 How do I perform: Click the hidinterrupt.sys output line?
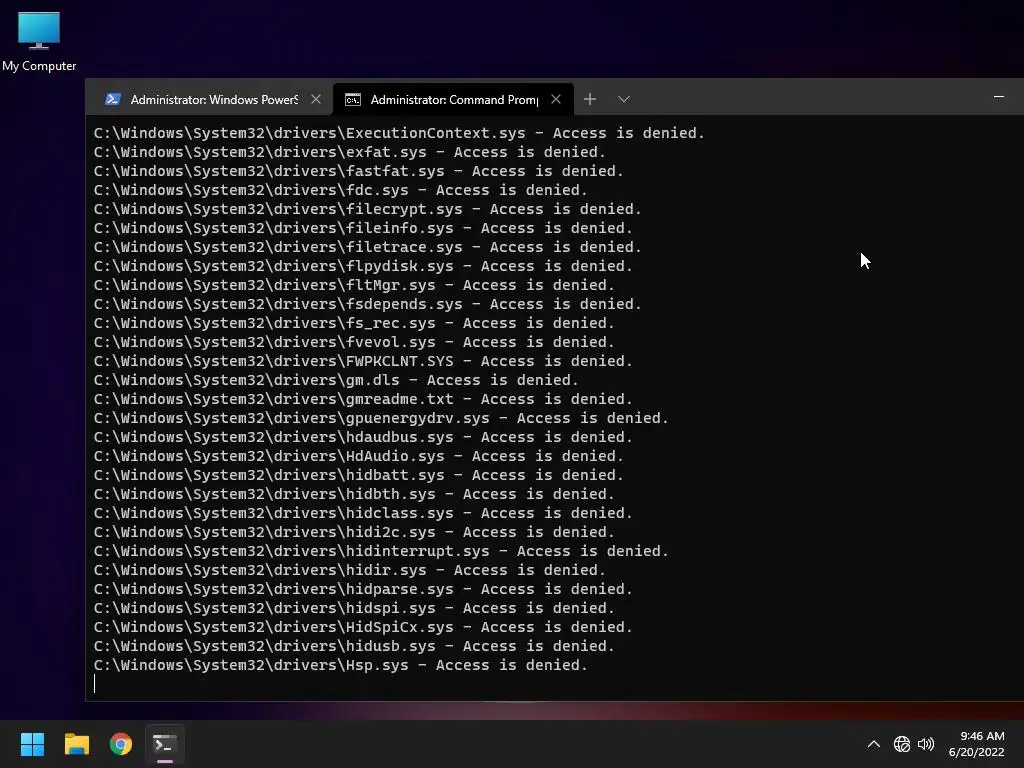point(381,551)
